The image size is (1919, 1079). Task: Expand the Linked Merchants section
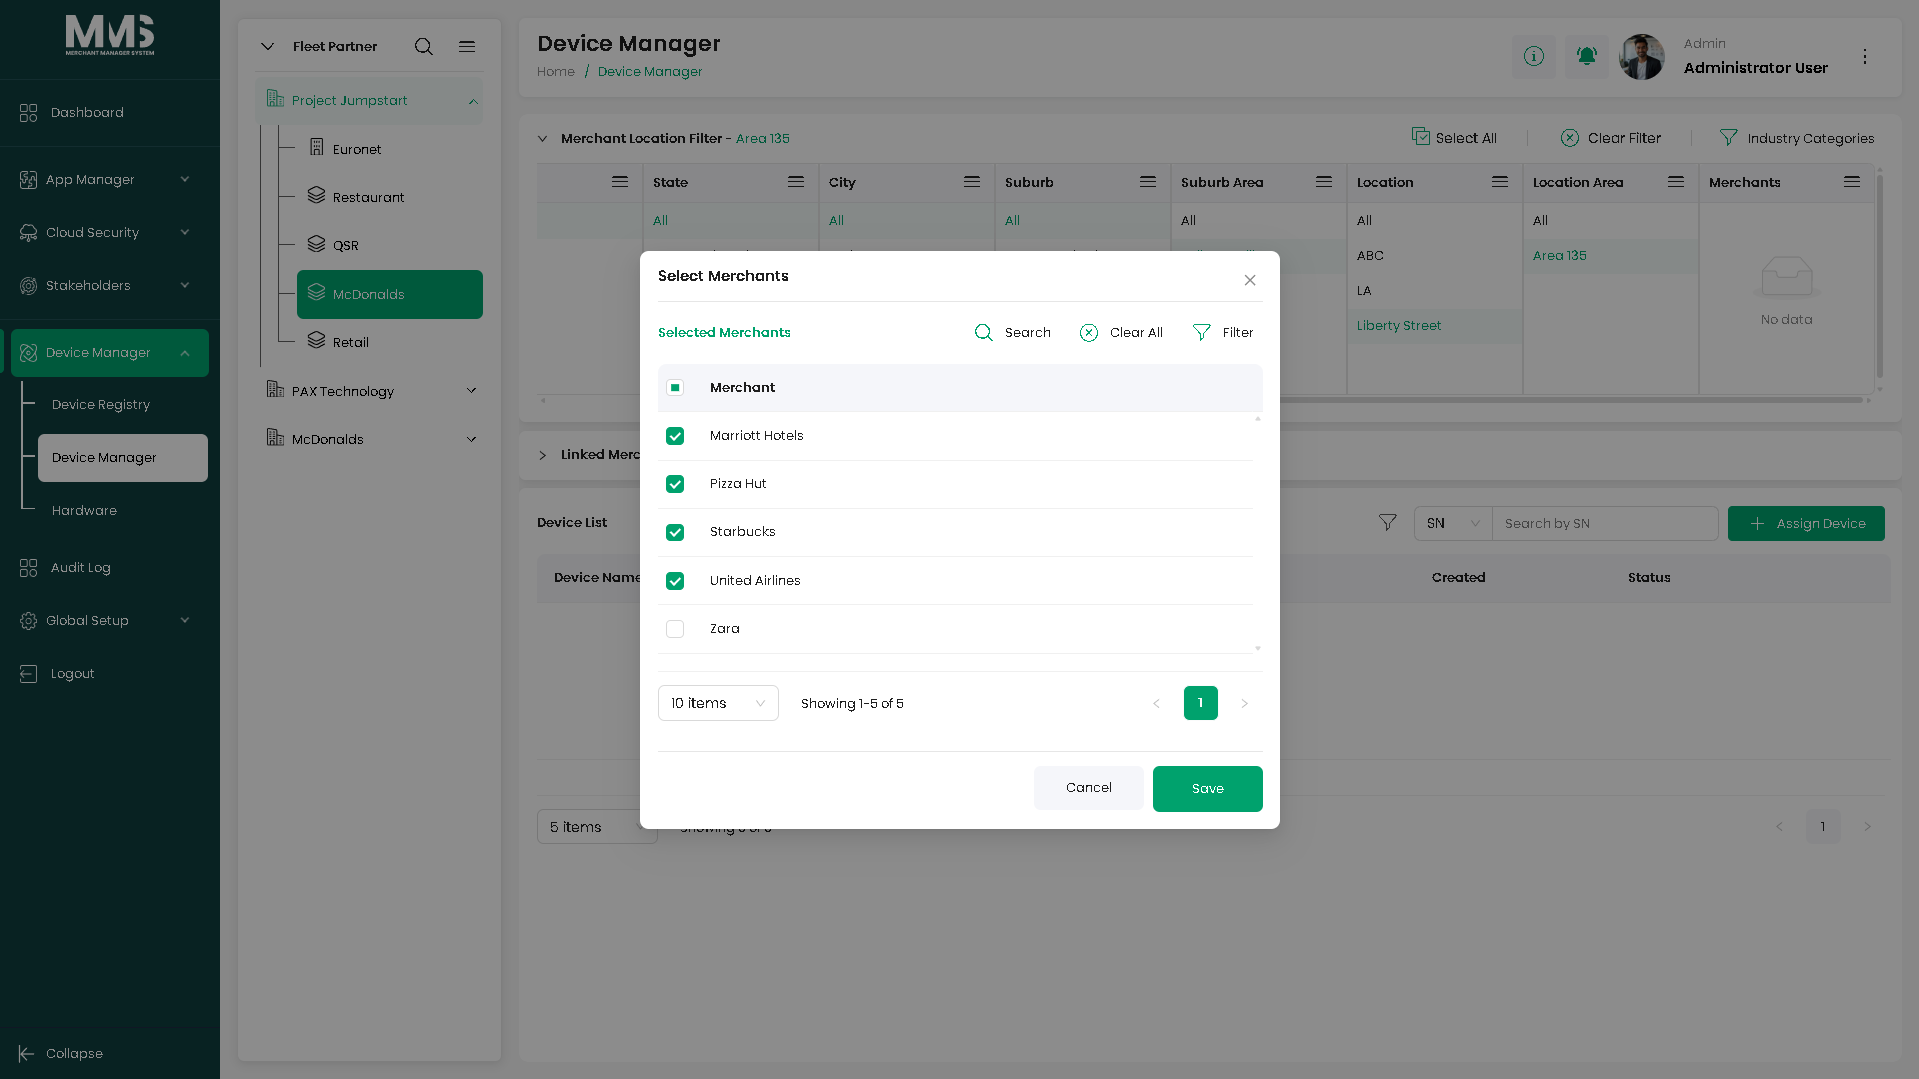[x=543, y=456]
